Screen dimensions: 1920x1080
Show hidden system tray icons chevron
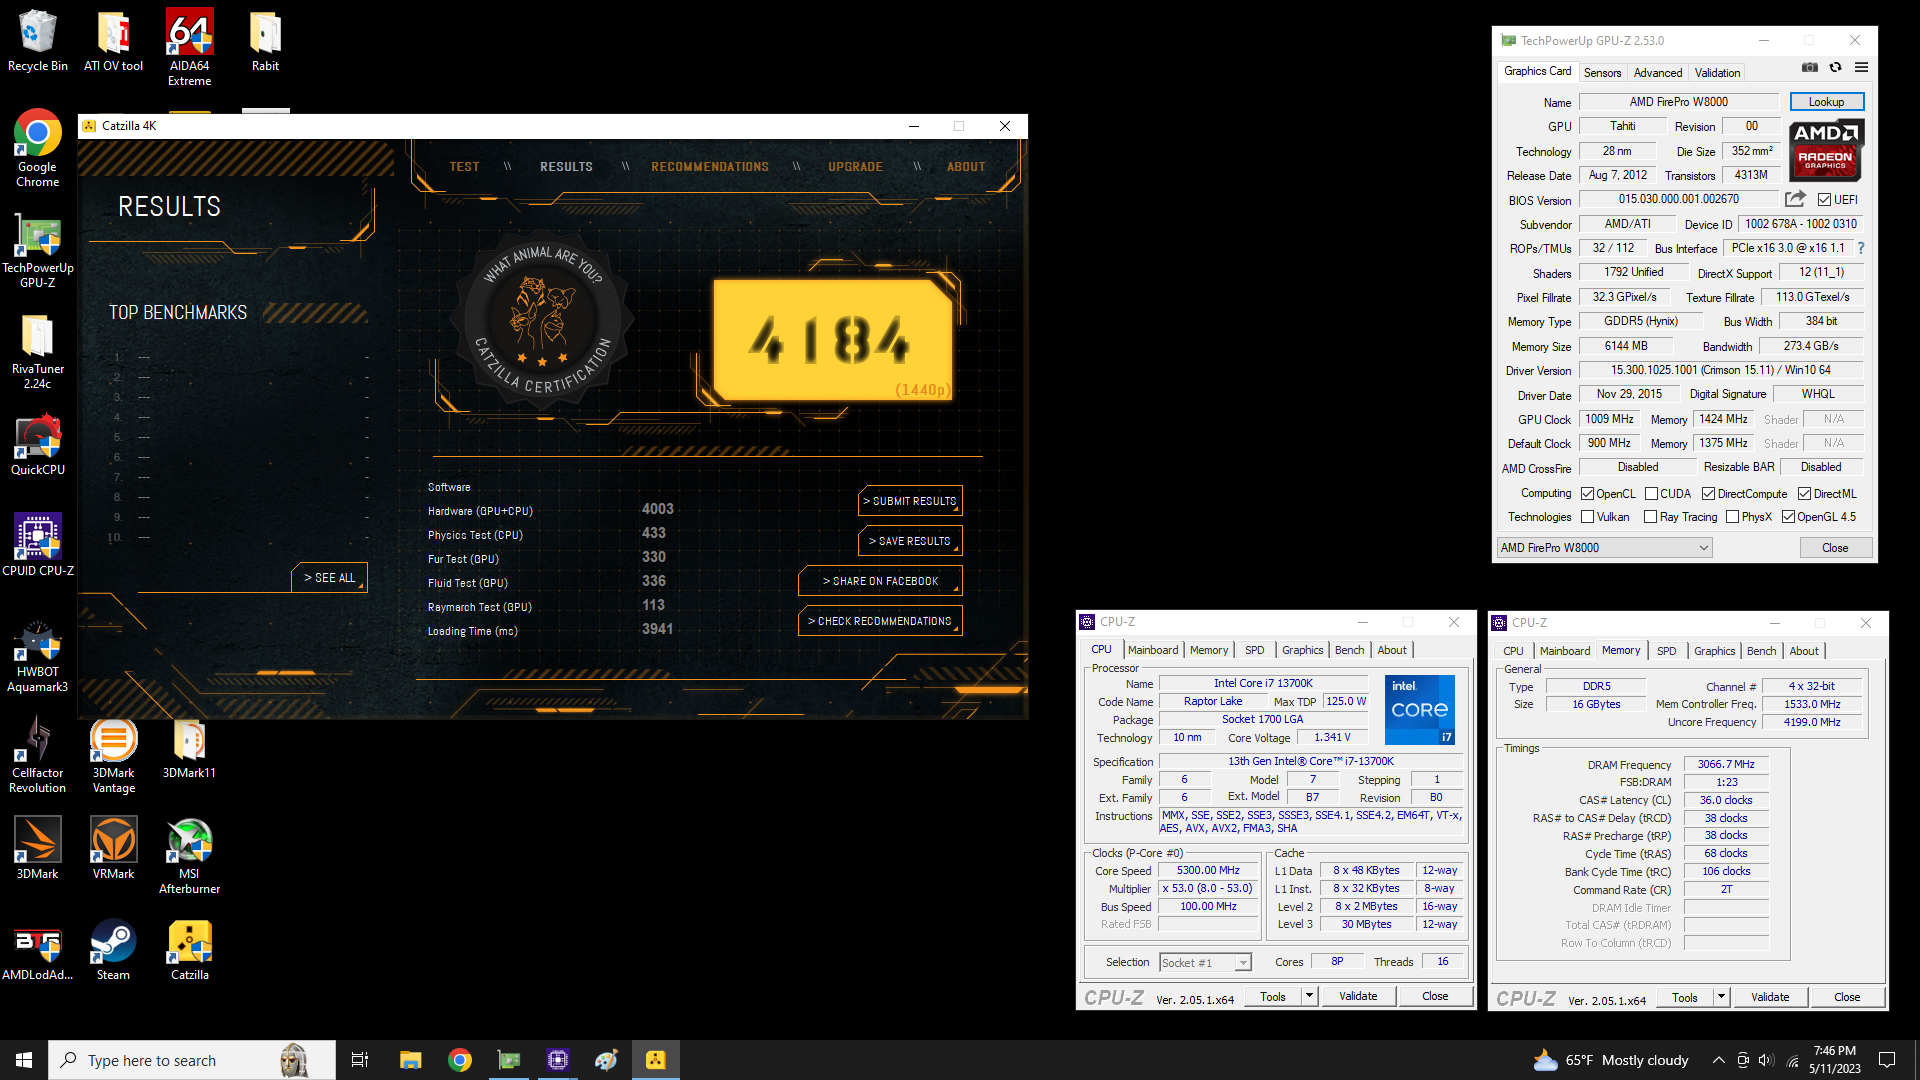tap(1718, 1060)
